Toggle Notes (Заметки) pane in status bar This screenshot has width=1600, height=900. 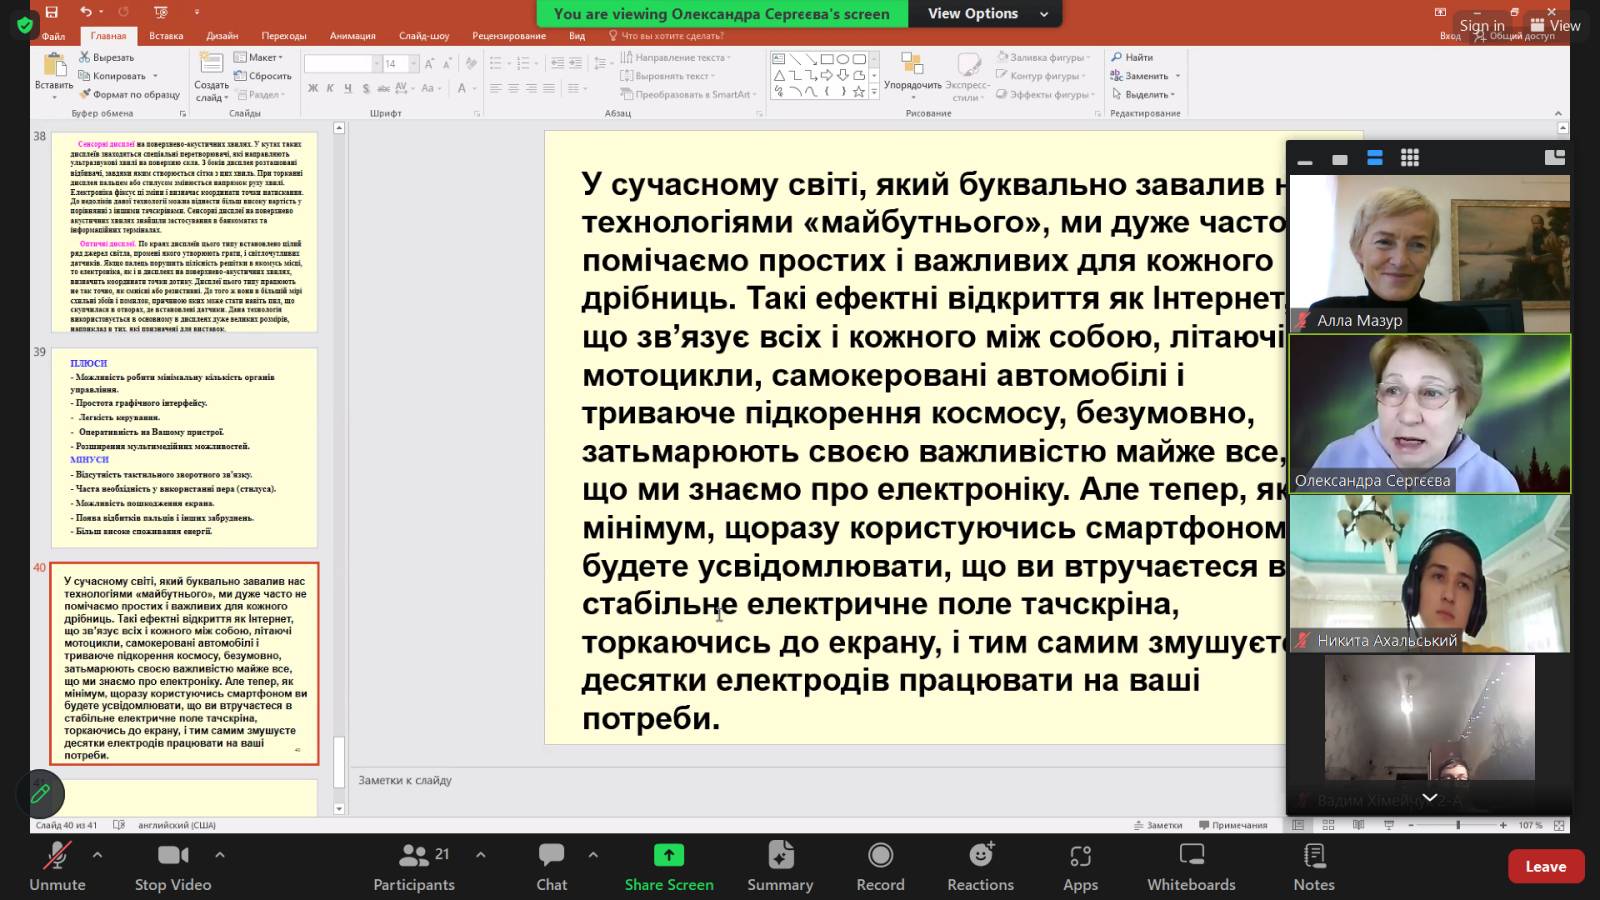tap(1158, 825)
